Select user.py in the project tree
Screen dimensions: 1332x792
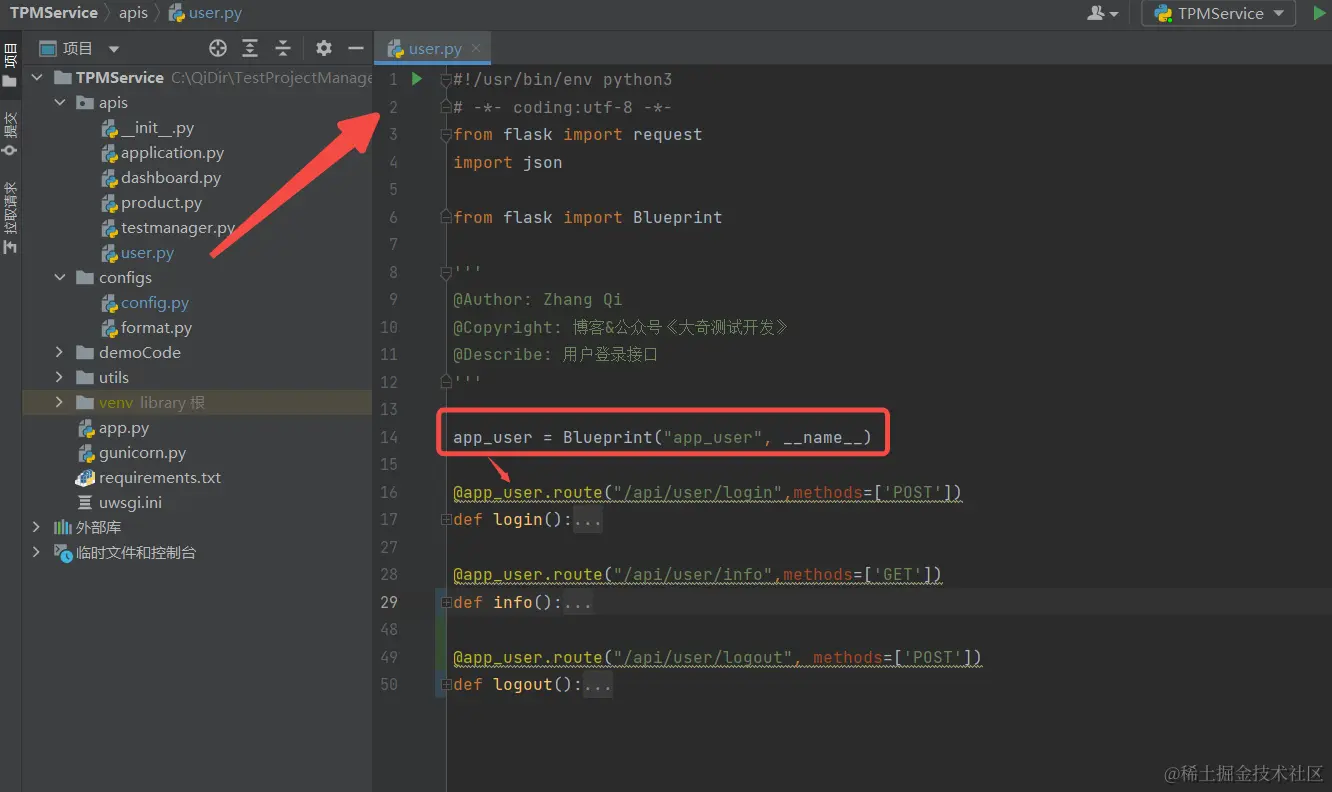(x=137, y=253)
